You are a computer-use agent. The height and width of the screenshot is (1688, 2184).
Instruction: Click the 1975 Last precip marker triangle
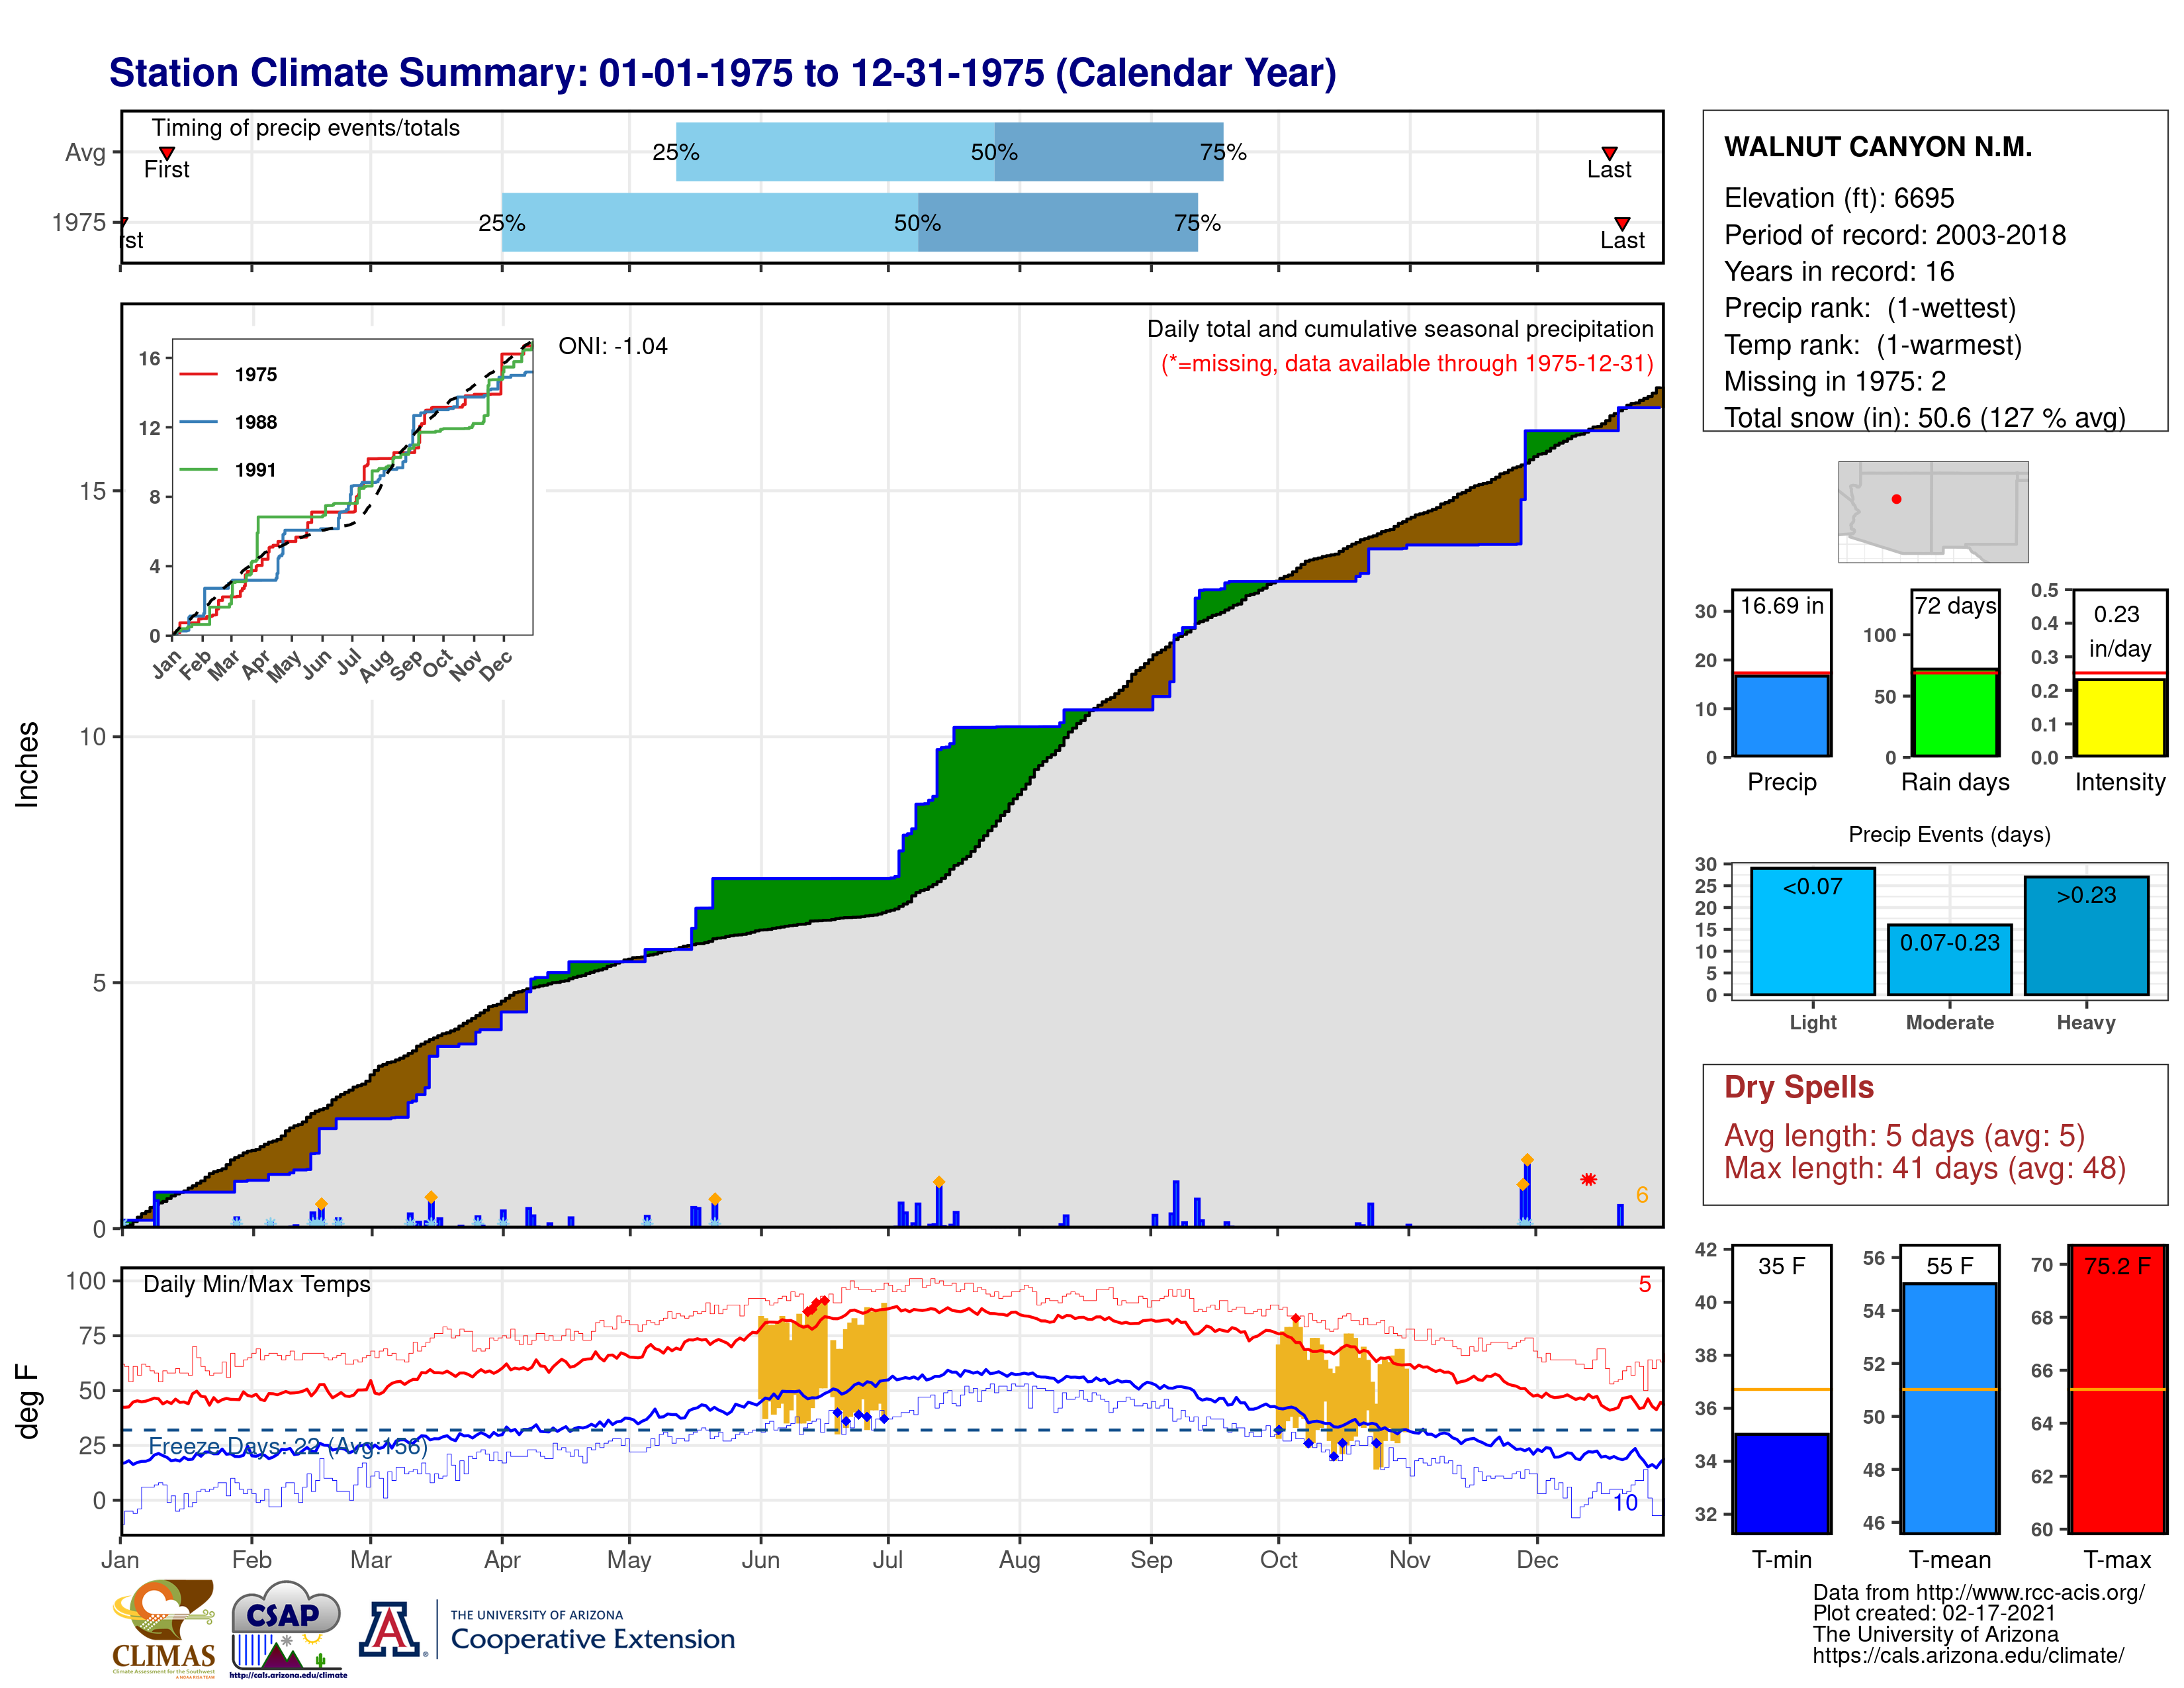[1622, 224]
